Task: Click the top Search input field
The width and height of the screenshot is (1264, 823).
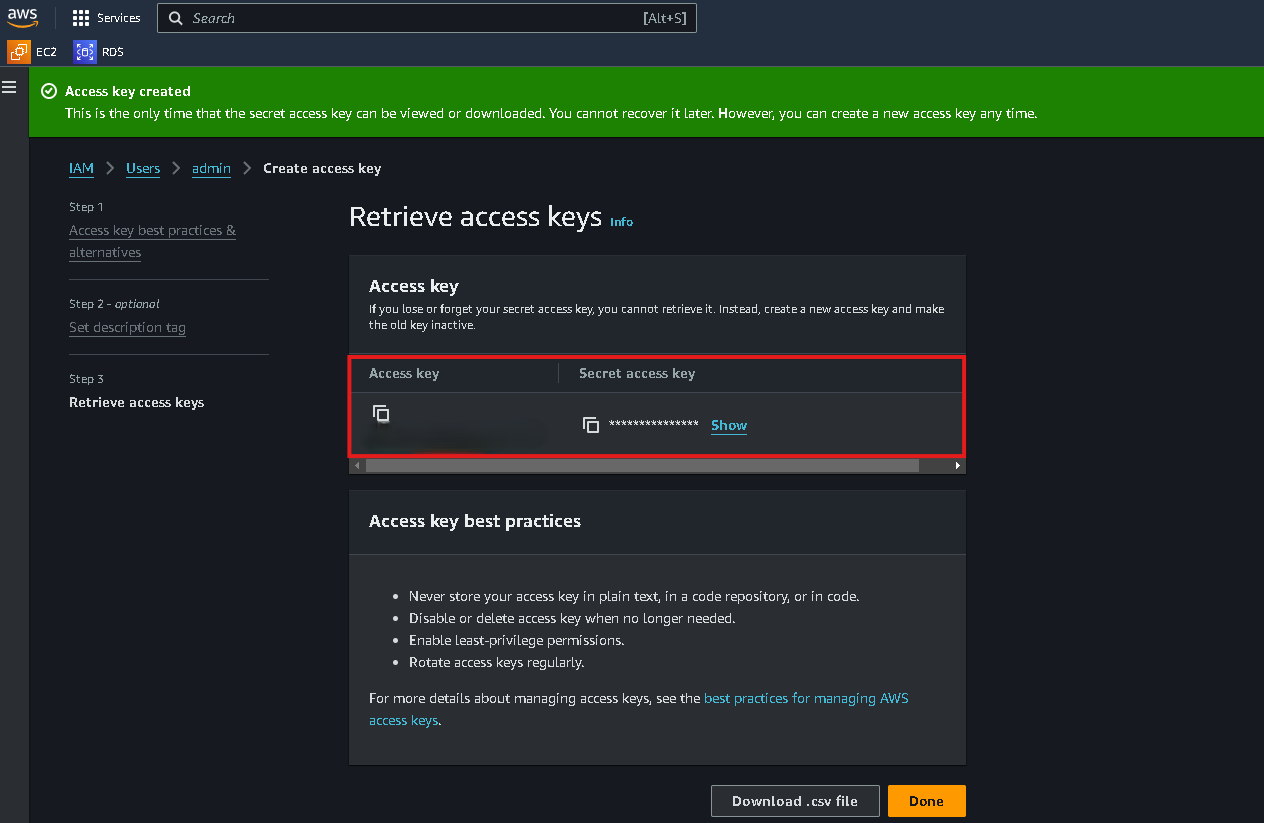Action: 427,18
